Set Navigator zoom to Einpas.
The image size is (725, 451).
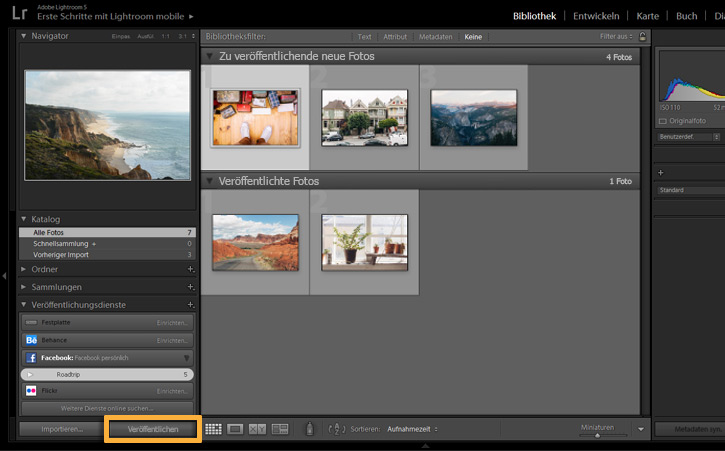pyautogui.click(x=121, y=36)
